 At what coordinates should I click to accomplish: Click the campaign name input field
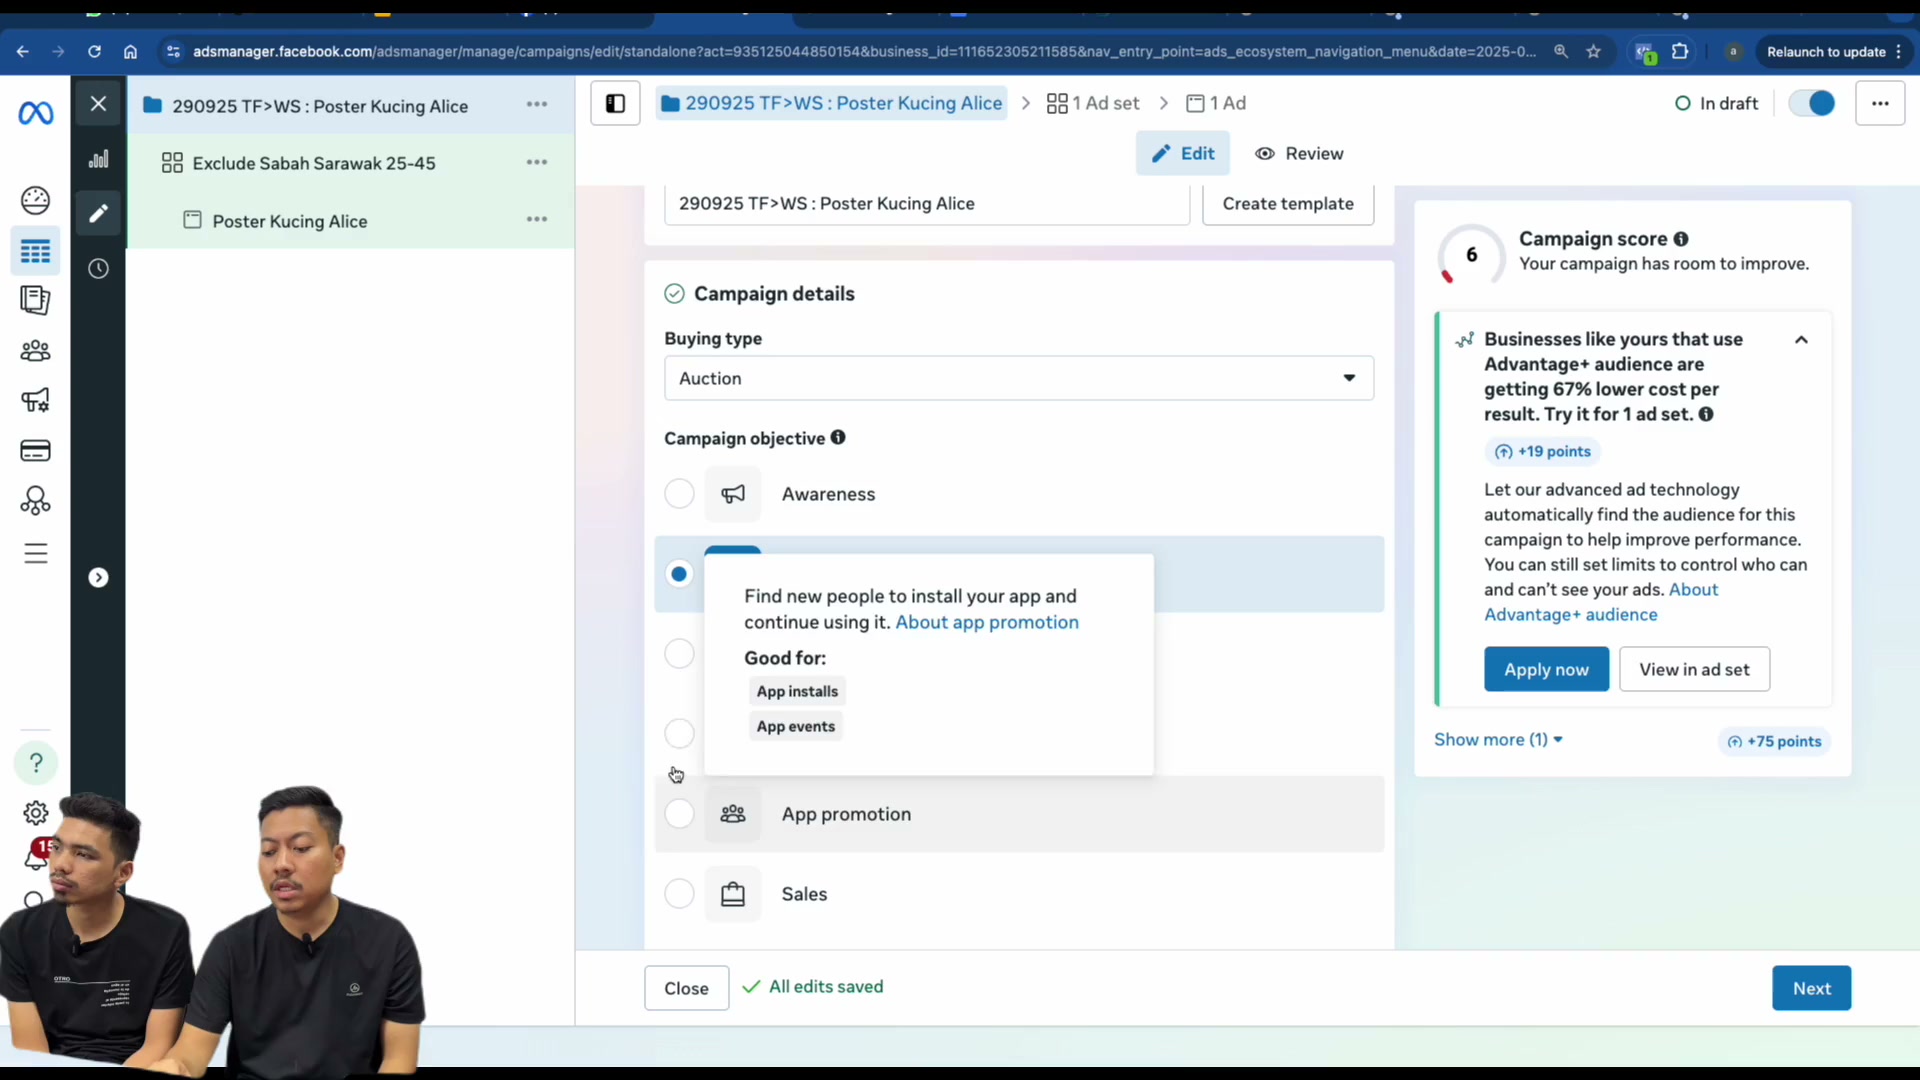927,203
